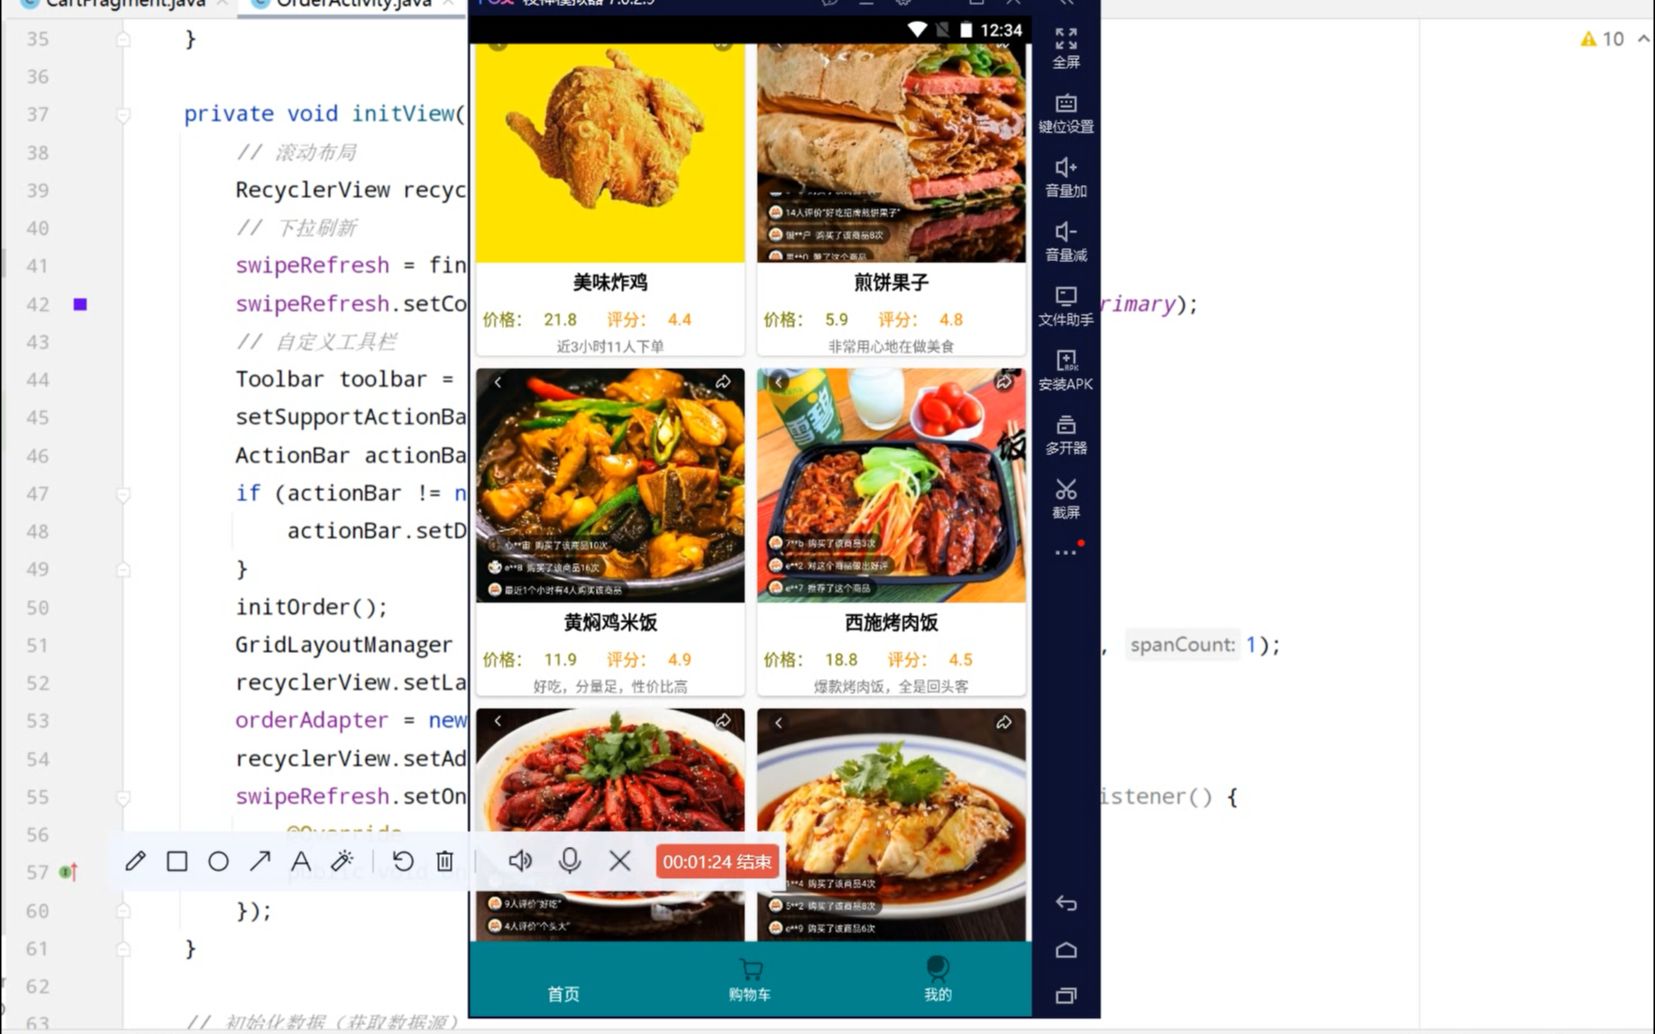Click the 近3小时11人下单 caption
The height and width of the screenshot is (1034, 1655).
click(x=610, y=346)
